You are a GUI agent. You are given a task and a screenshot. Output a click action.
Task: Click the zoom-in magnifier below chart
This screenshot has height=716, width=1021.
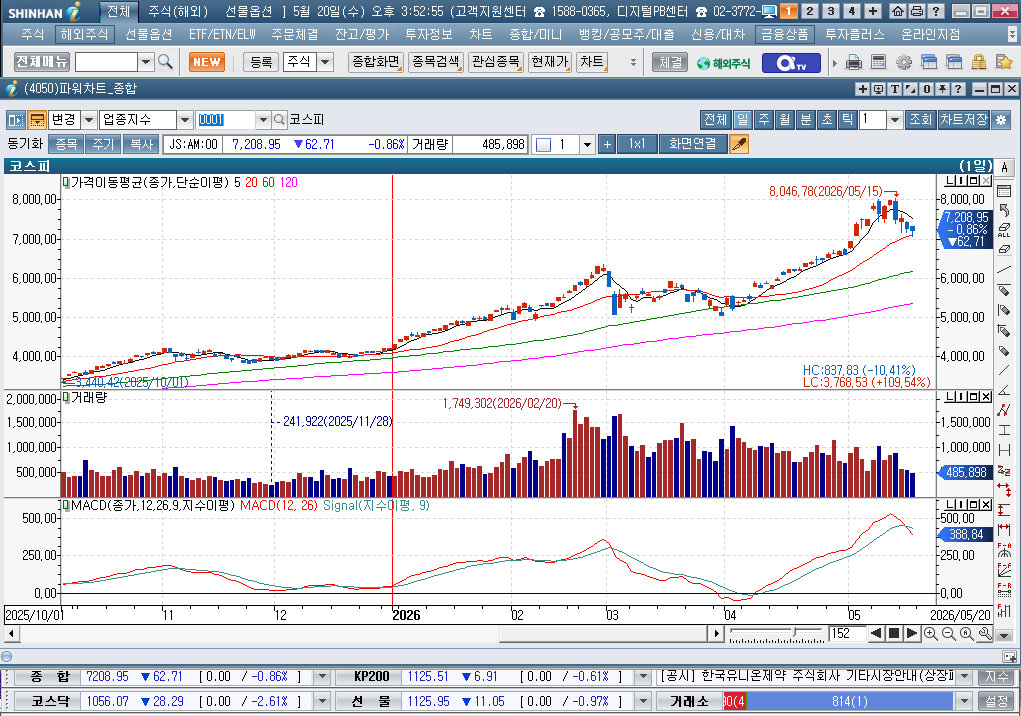[931, 633]
